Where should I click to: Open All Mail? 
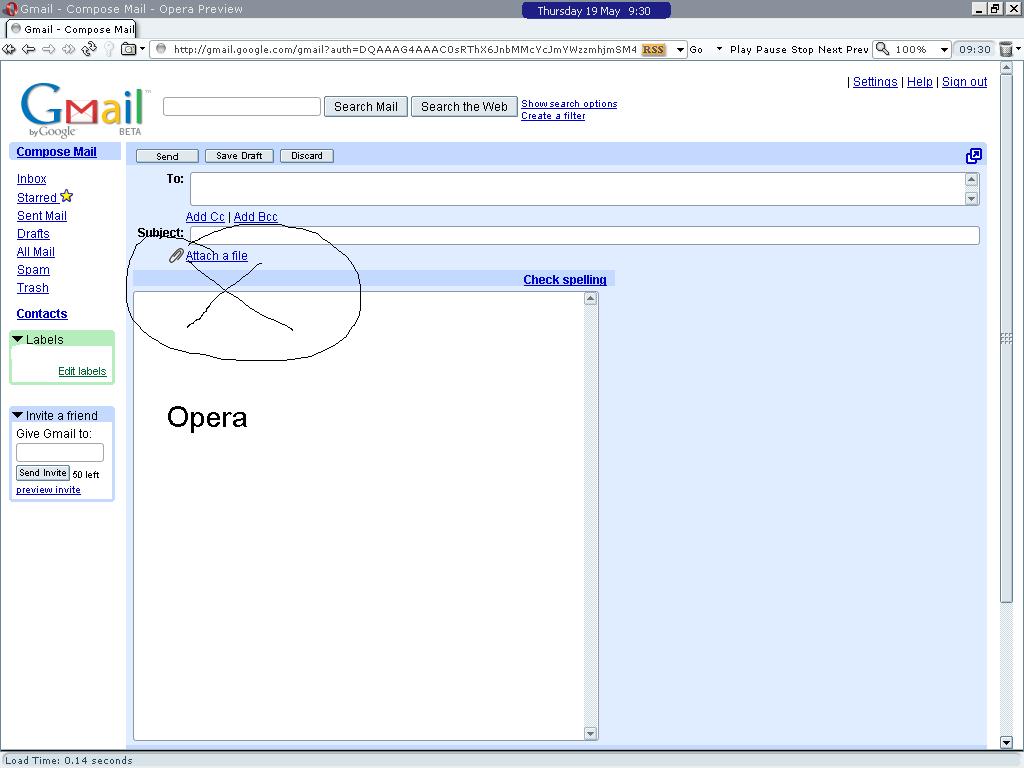coord(36,252)
